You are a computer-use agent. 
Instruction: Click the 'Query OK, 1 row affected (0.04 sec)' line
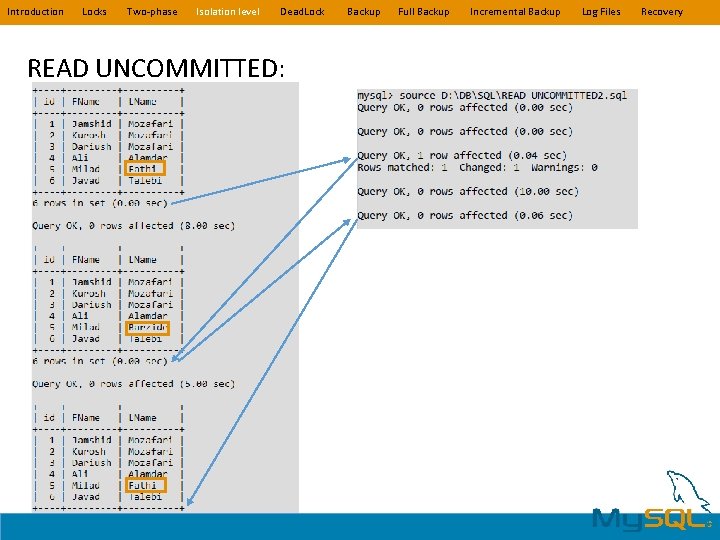point(462,155)
